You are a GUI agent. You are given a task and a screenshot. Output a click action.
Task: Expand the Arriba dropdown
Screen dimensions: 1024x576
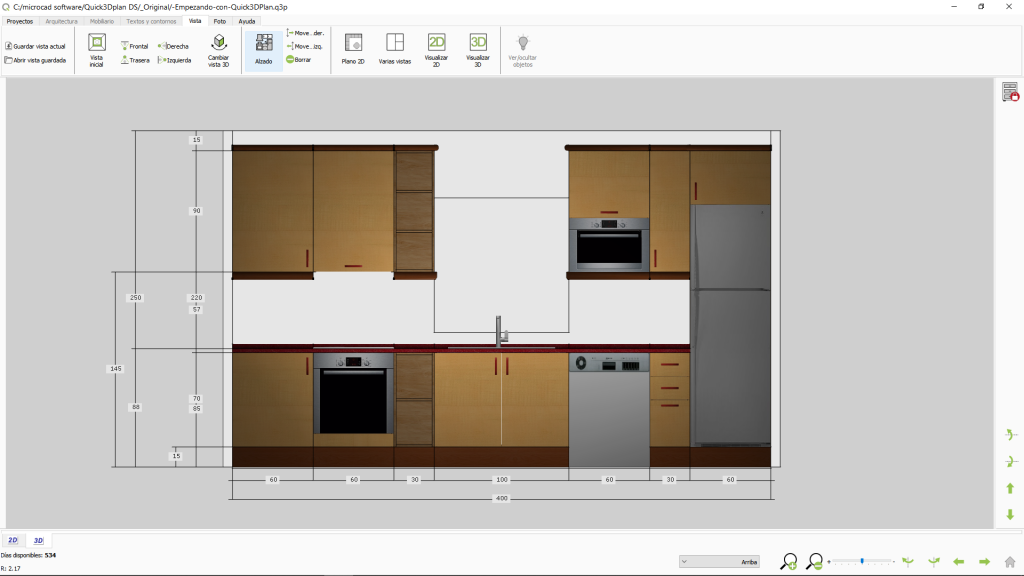point(719,562)
